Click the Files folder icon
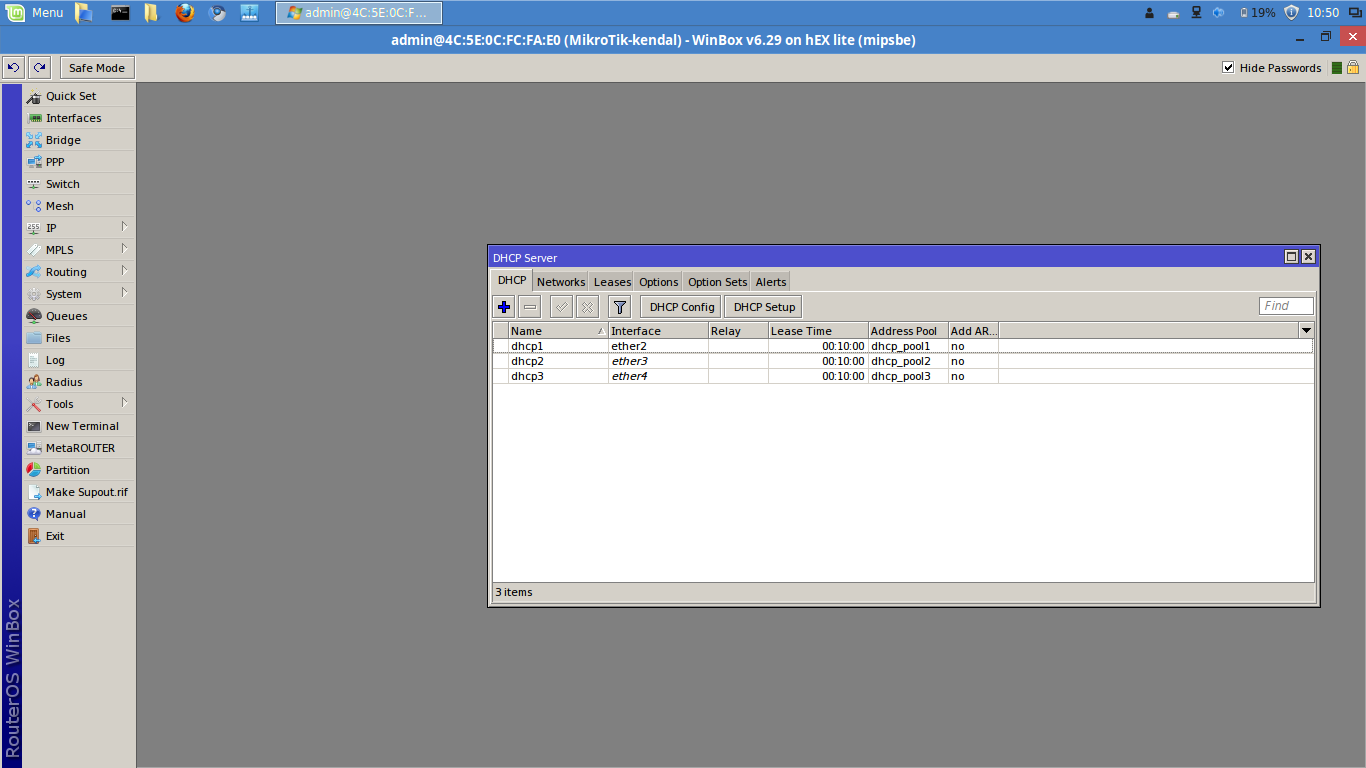Viewport: 1366px width, 768px height. [34, 338]
